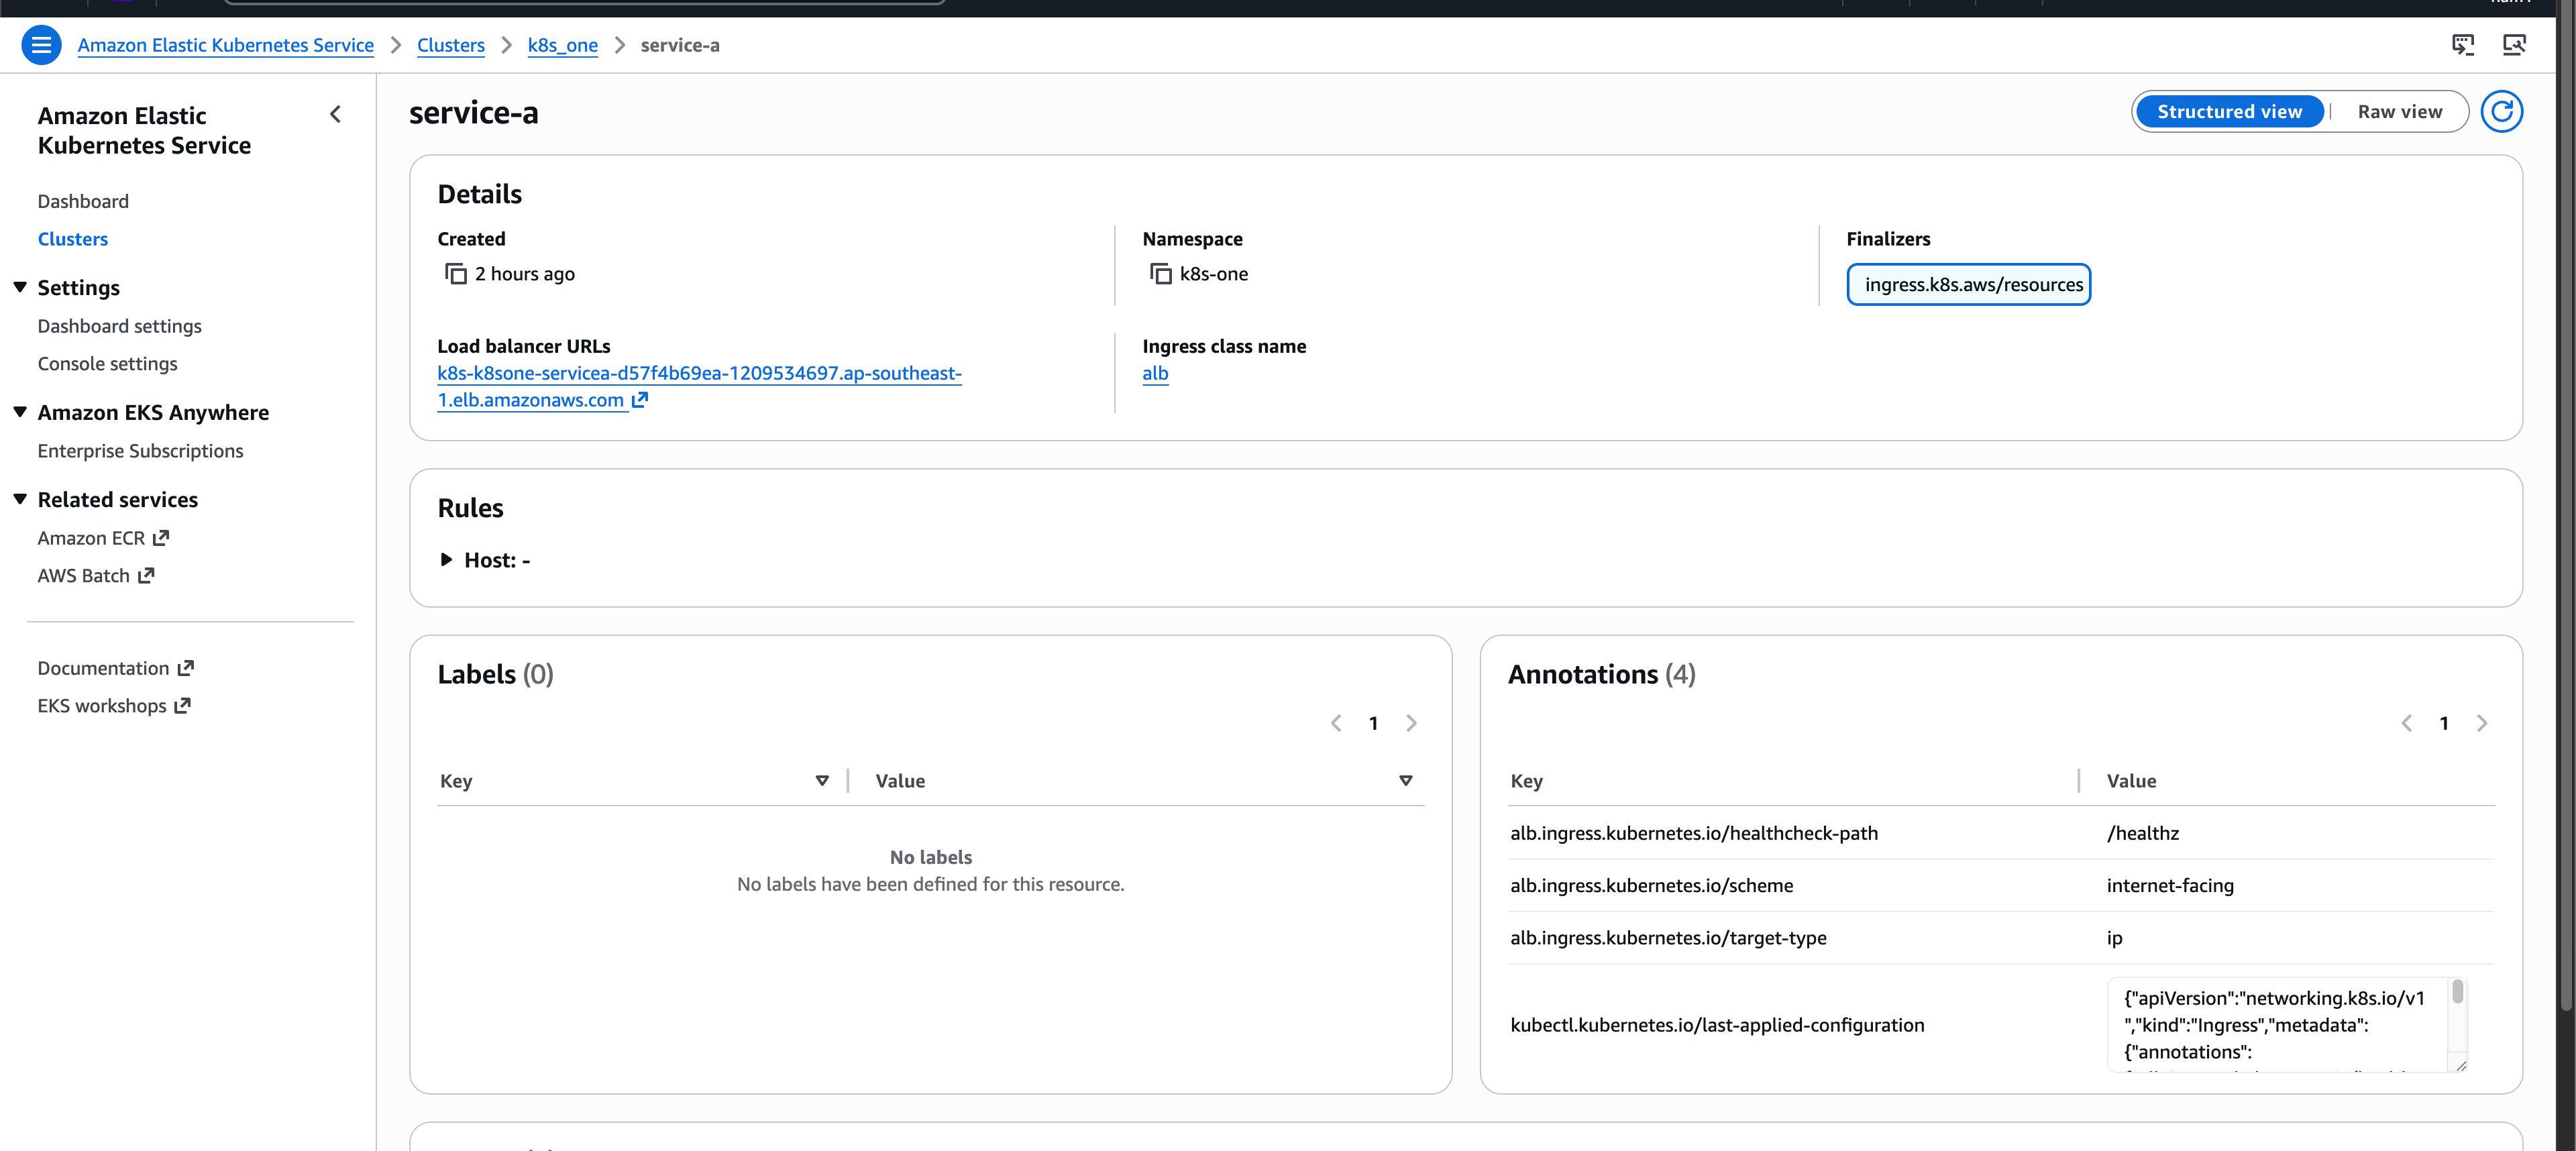
Task: Collapse the side navigation panel
Action: pos(336,115)
